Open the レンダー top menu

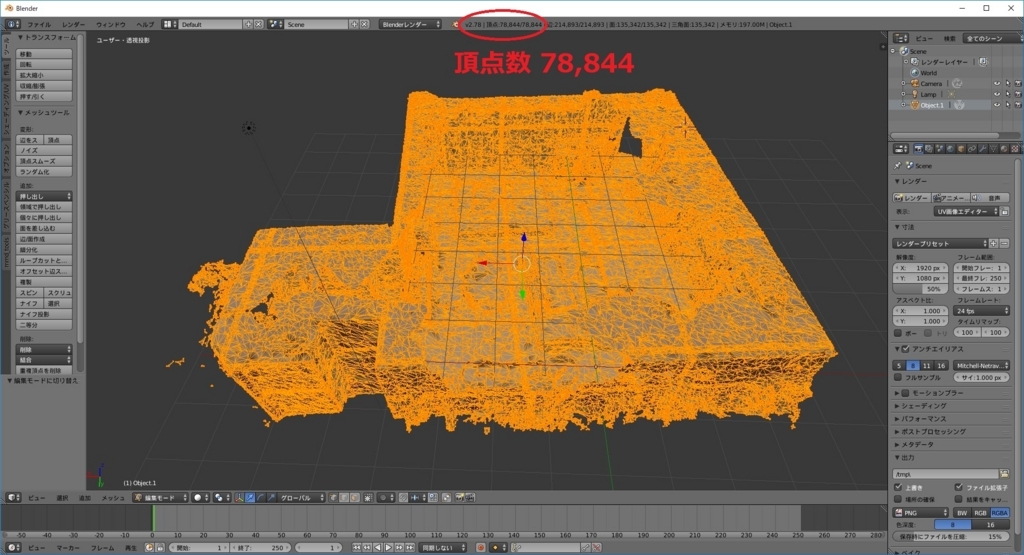73,24
